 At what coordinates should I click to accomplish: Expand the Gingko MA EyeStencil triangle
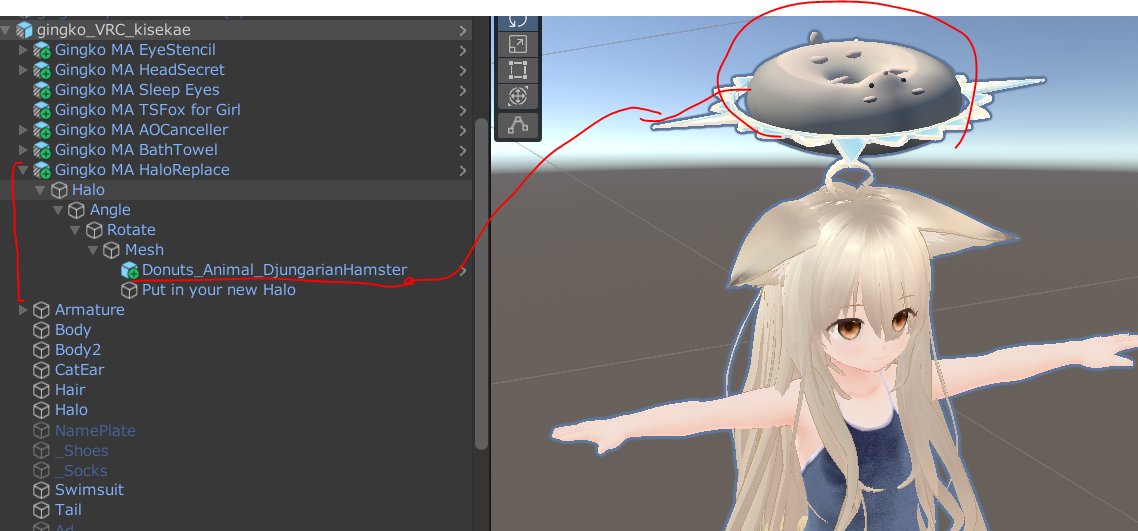(x=23, y=50)
